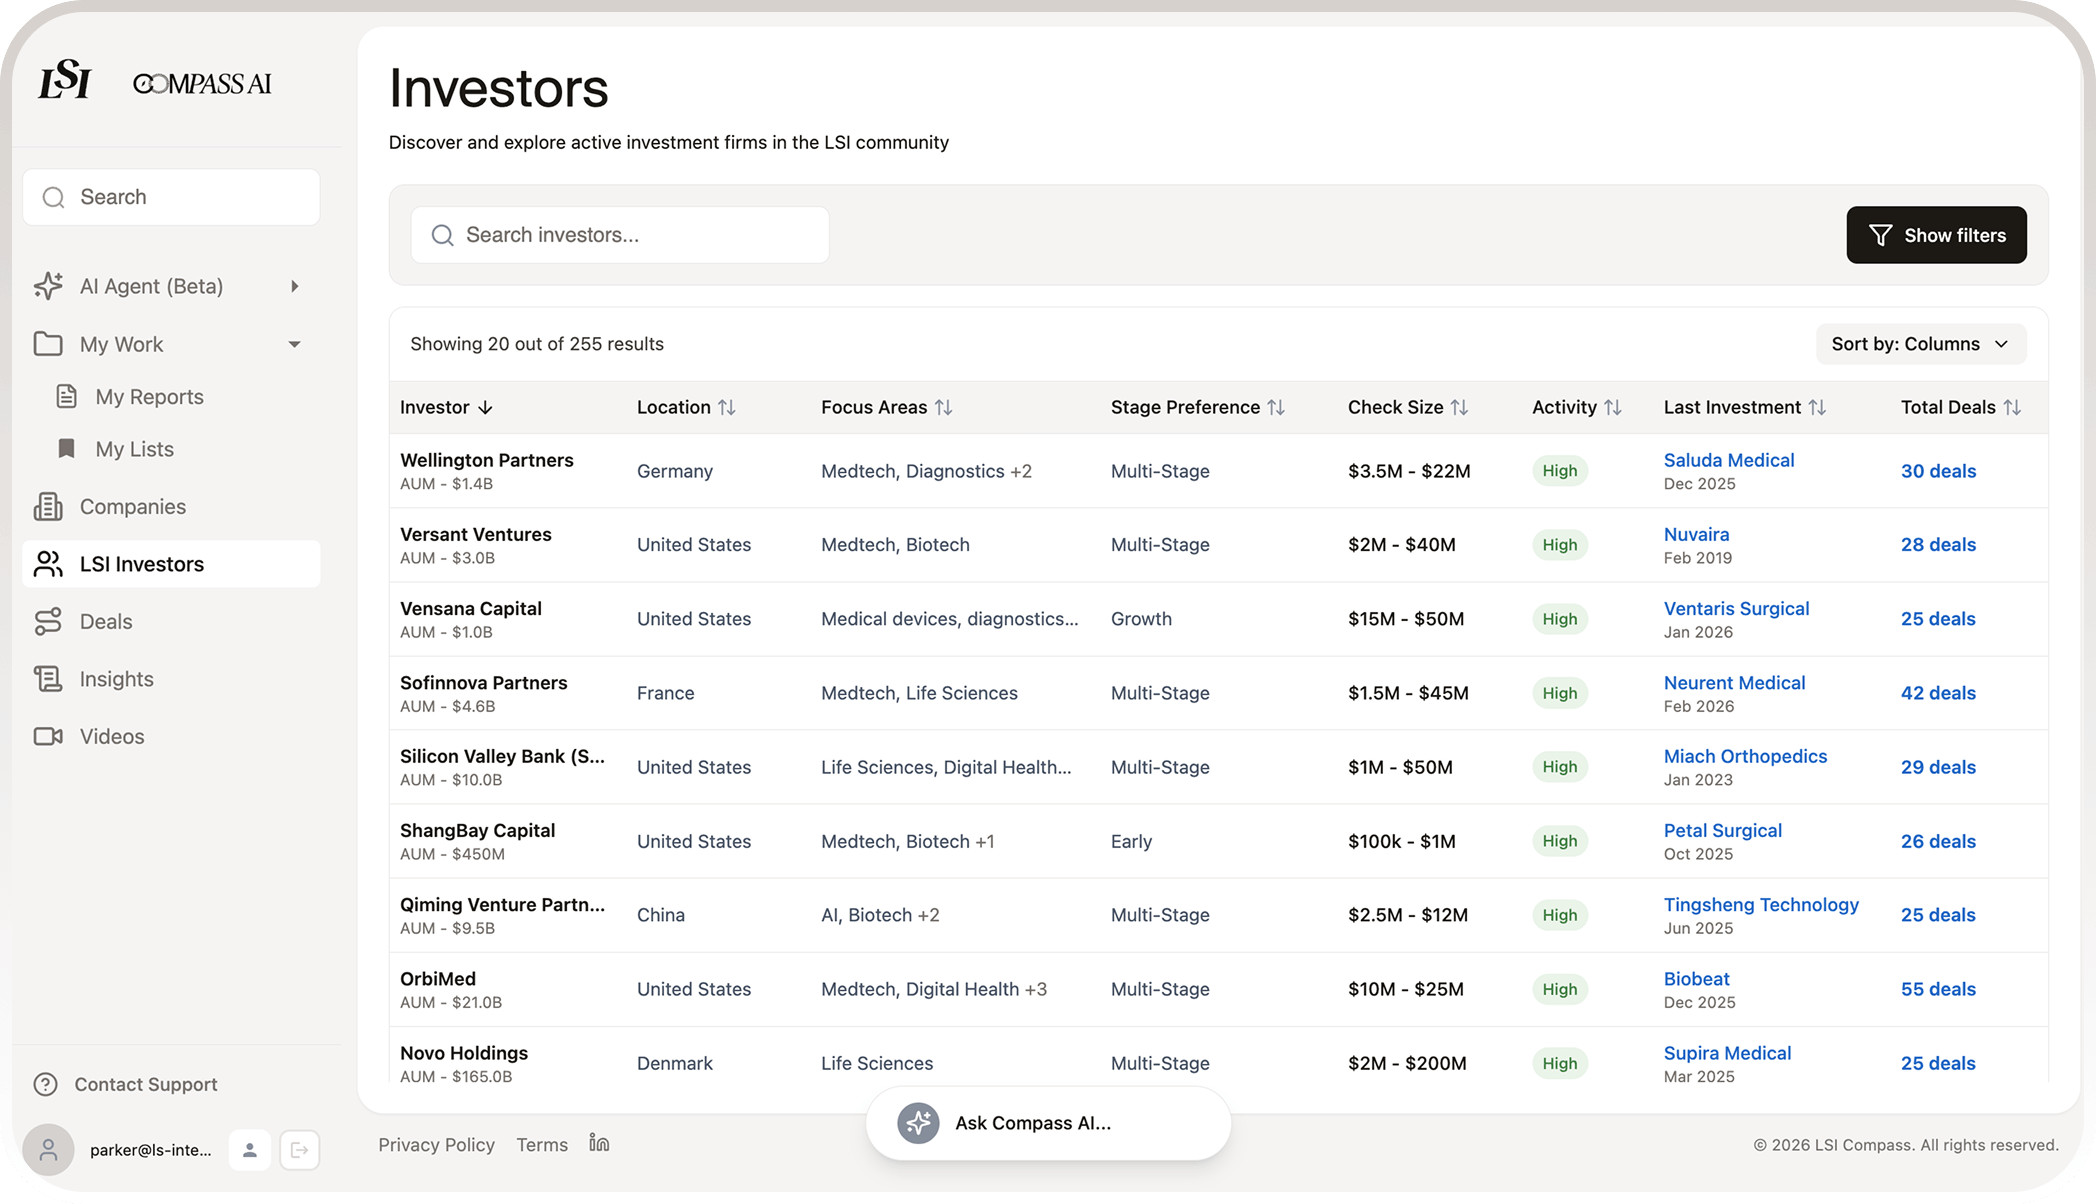Click the LinkedIn icon in footer
This screenshot has width=2096, height=1204.
599,1143
